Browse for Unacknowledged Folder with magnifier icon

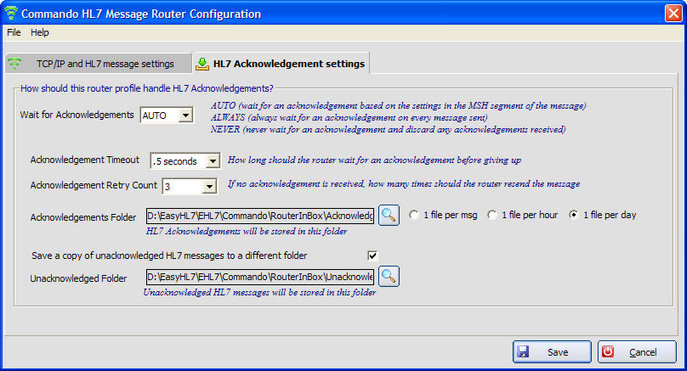[x=389, y=276]
